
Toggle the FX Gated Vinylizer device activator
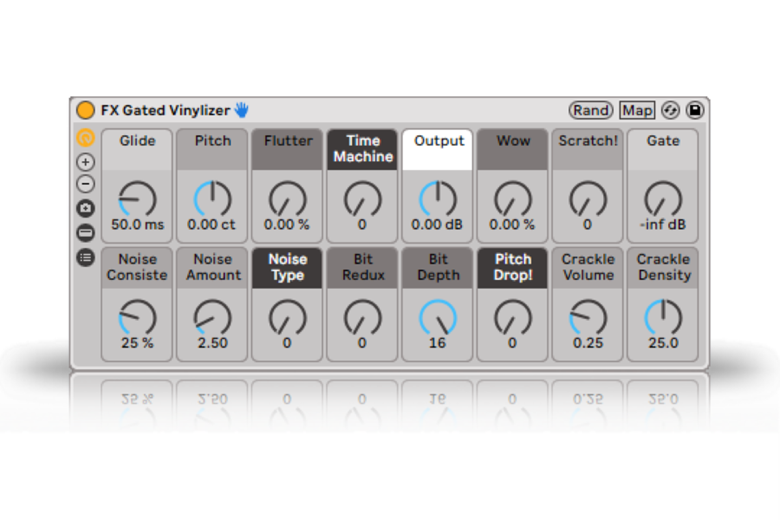pyautogui.click(x=86, y=110)
